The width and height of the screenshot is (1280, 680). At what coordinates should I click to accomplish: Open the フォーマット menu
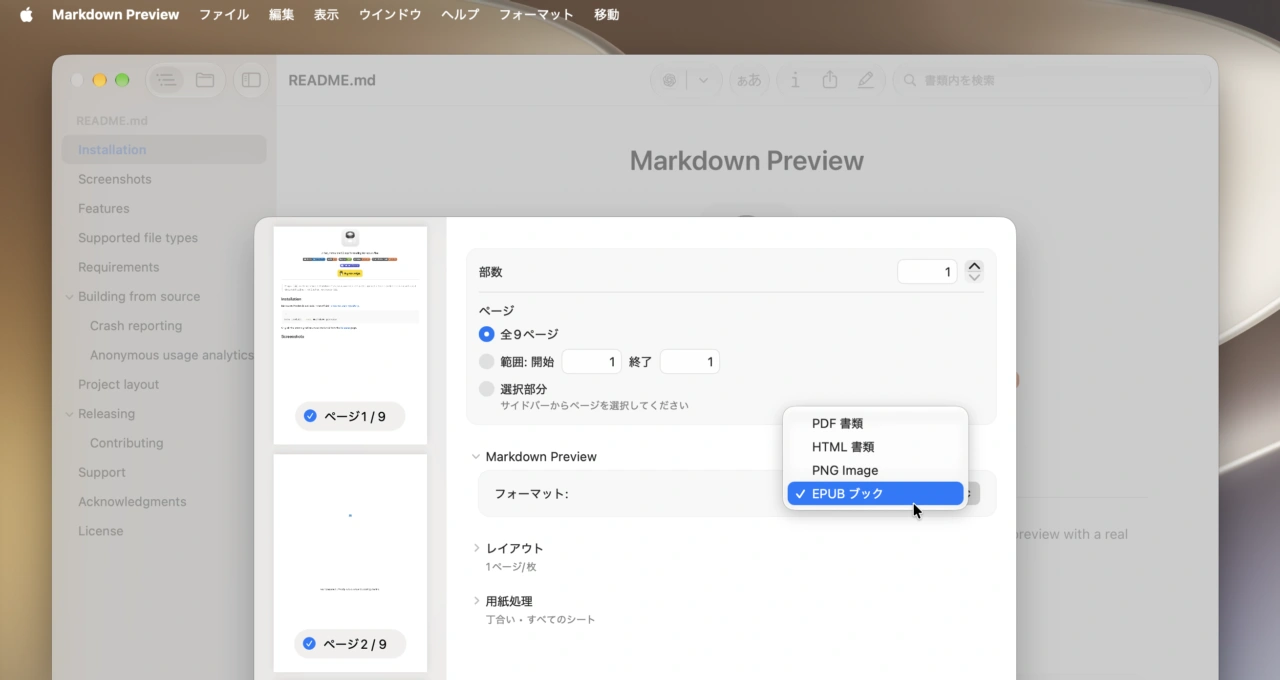coord(536,14)
